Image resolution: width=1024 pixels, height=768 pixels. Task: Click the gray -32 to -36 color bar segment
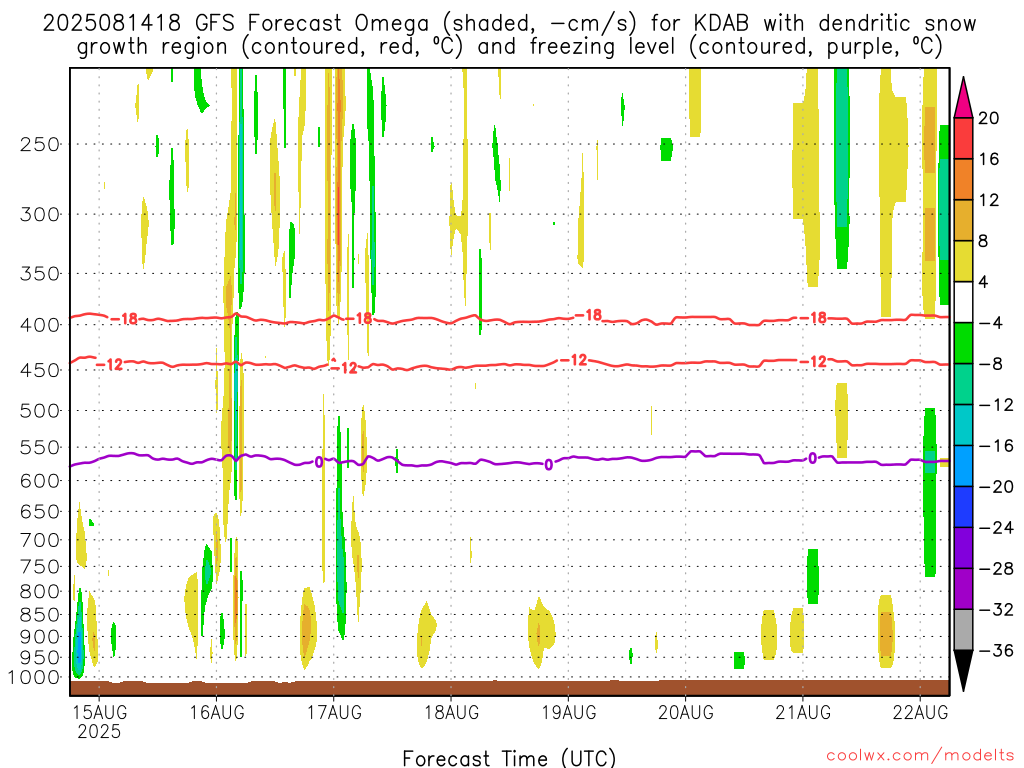[x=963, y=630]
